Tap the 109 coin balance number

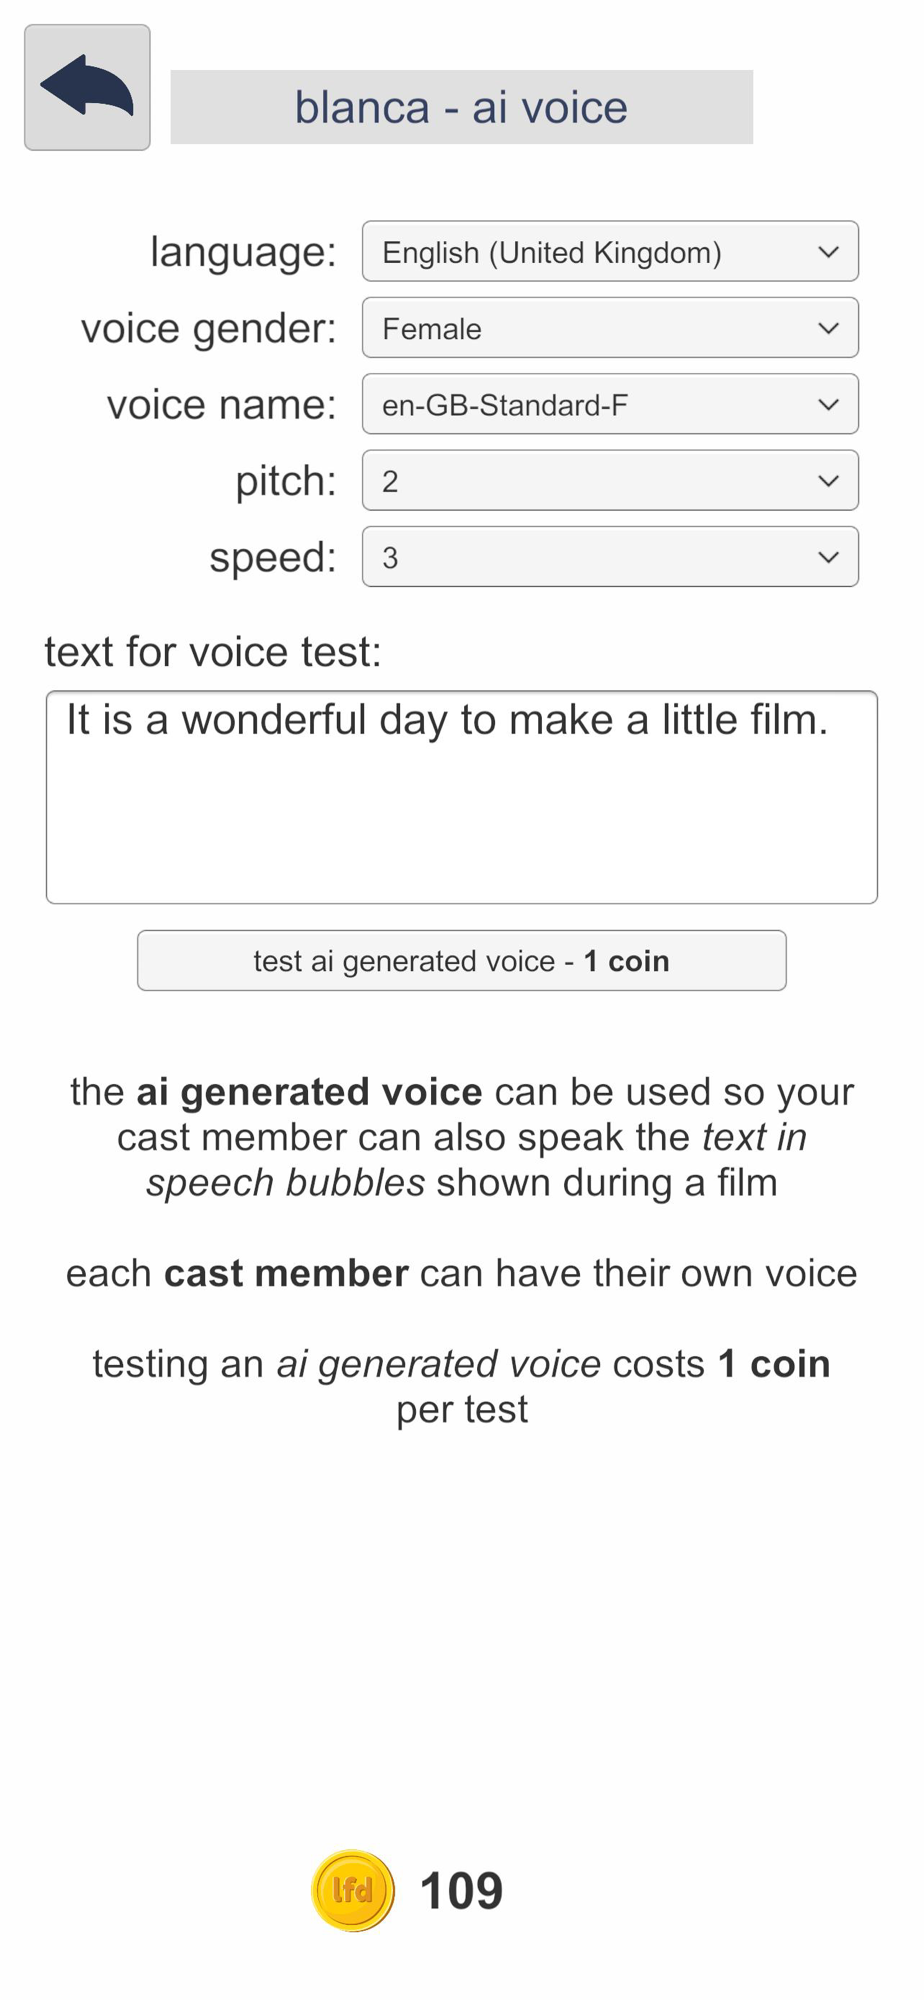(x=461, y=1890)
